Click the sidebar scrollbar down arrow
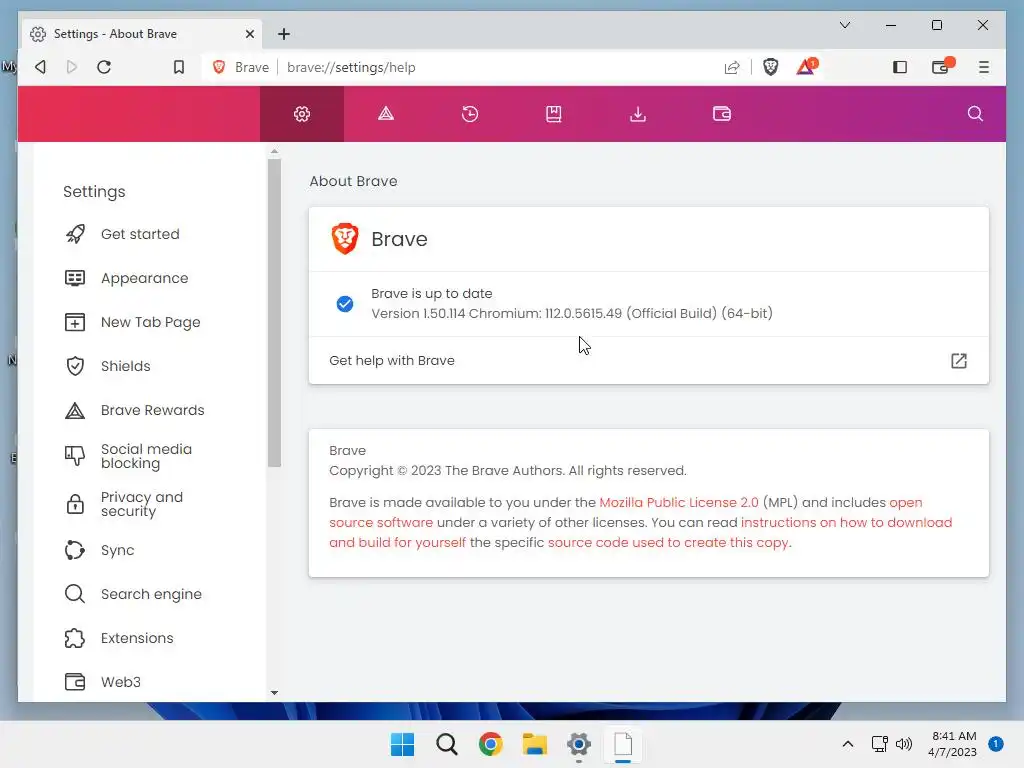The image size is (1024, 768). (274, 693)
